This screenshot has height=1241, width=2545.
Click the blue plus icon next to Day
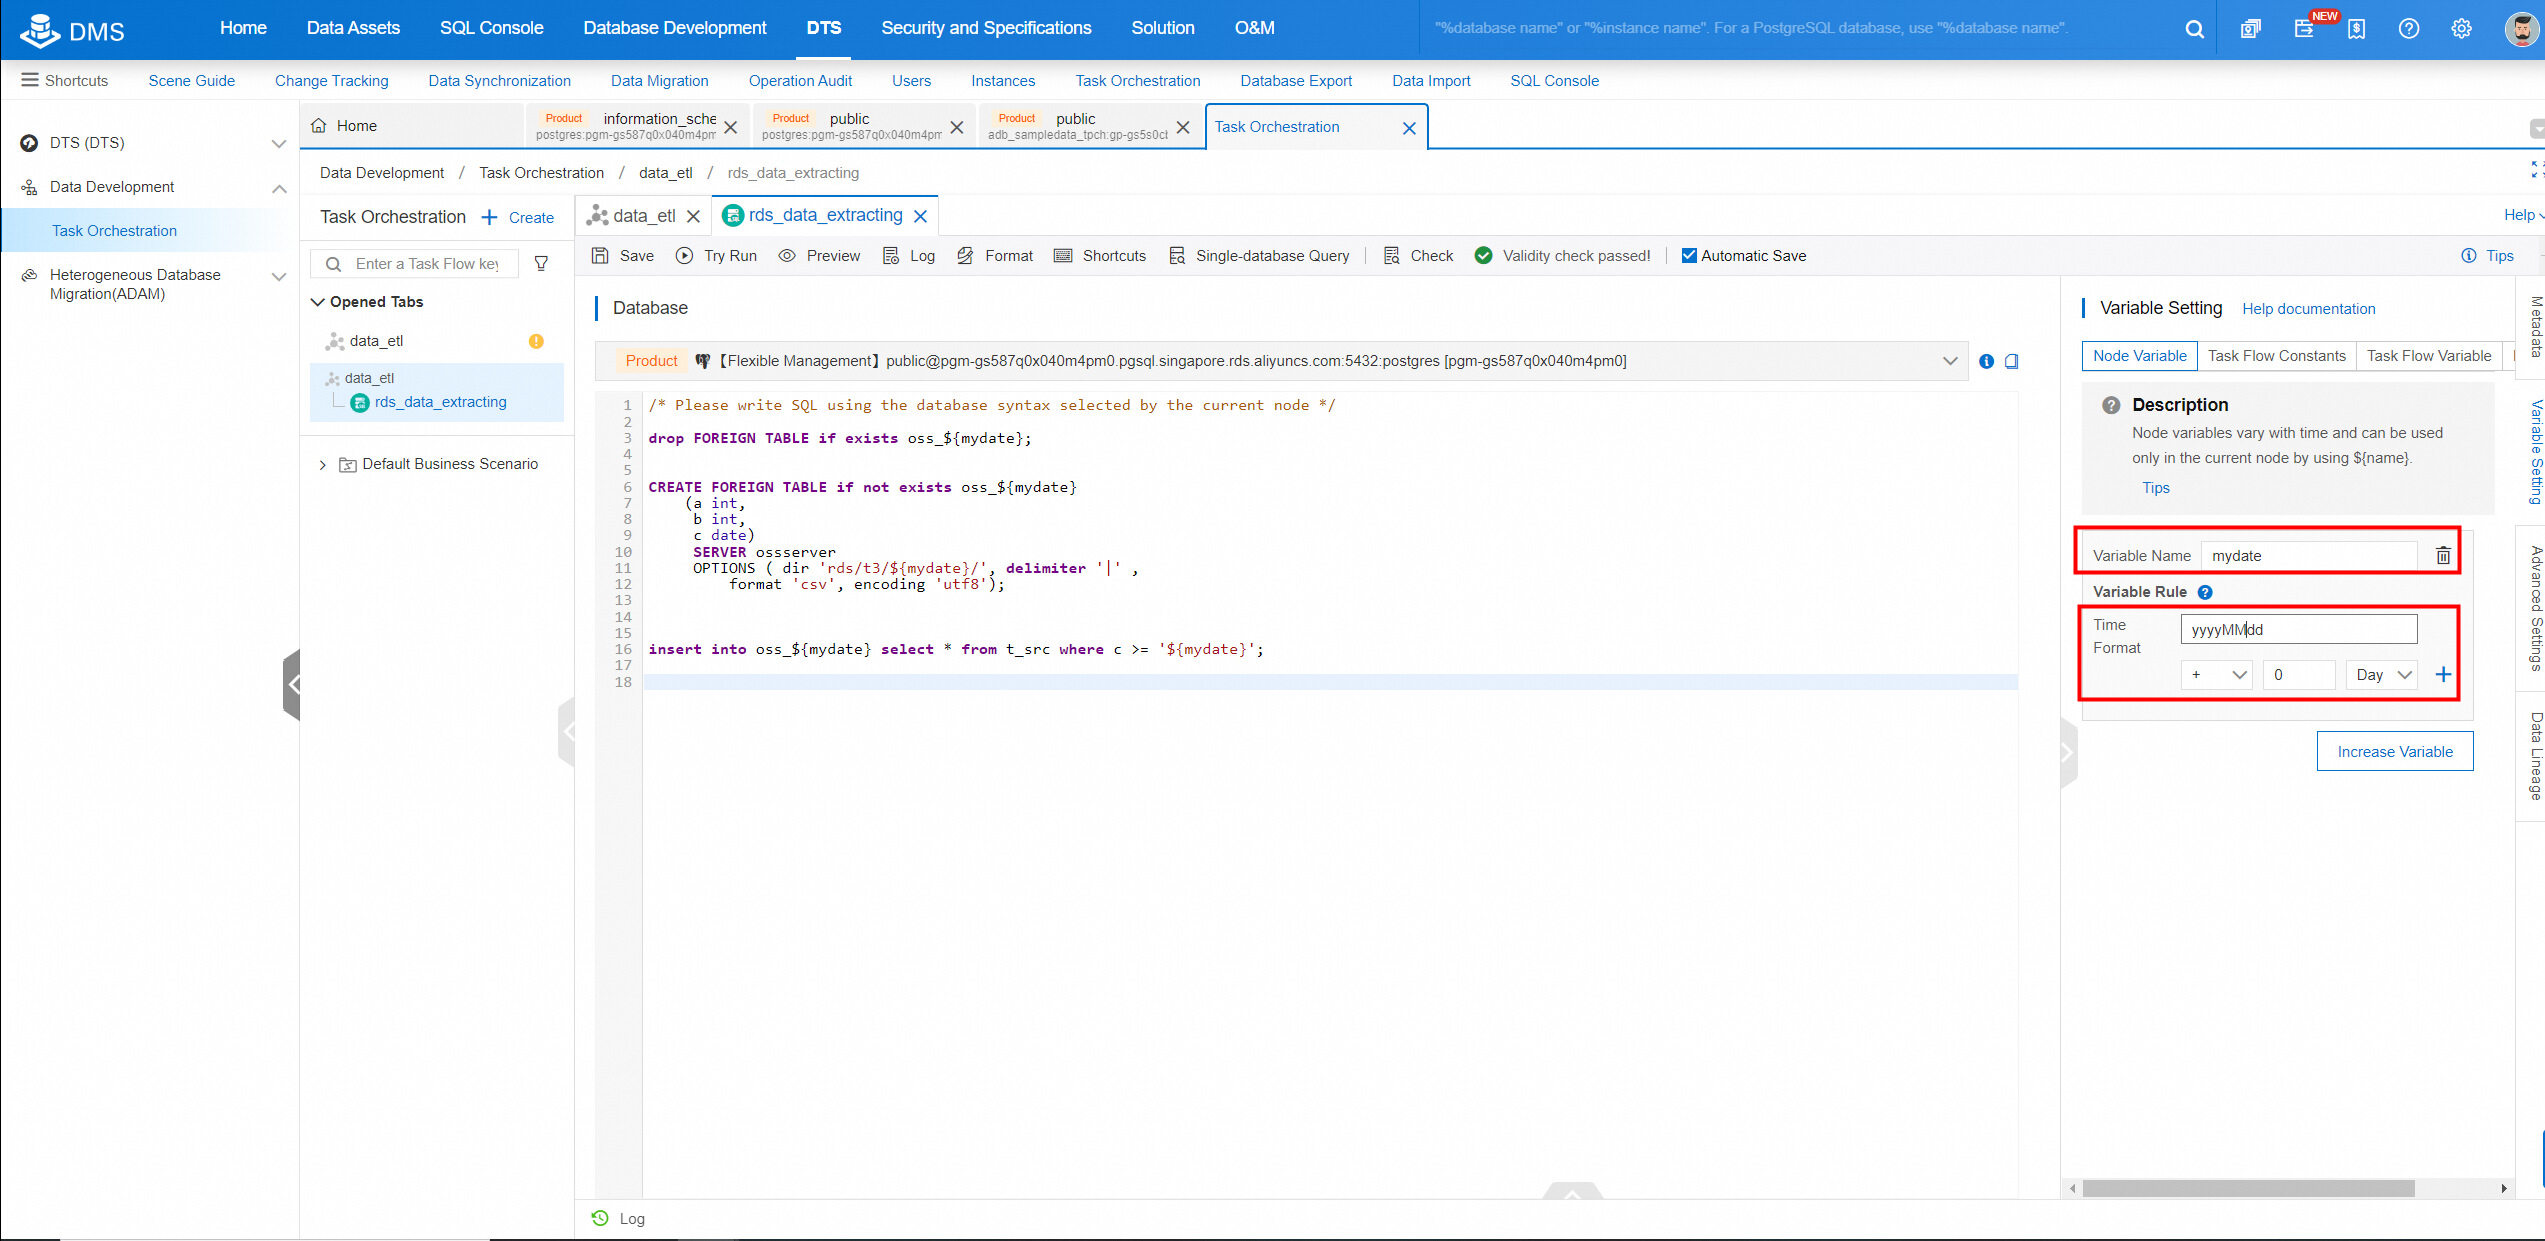[x=2443, y=675]
